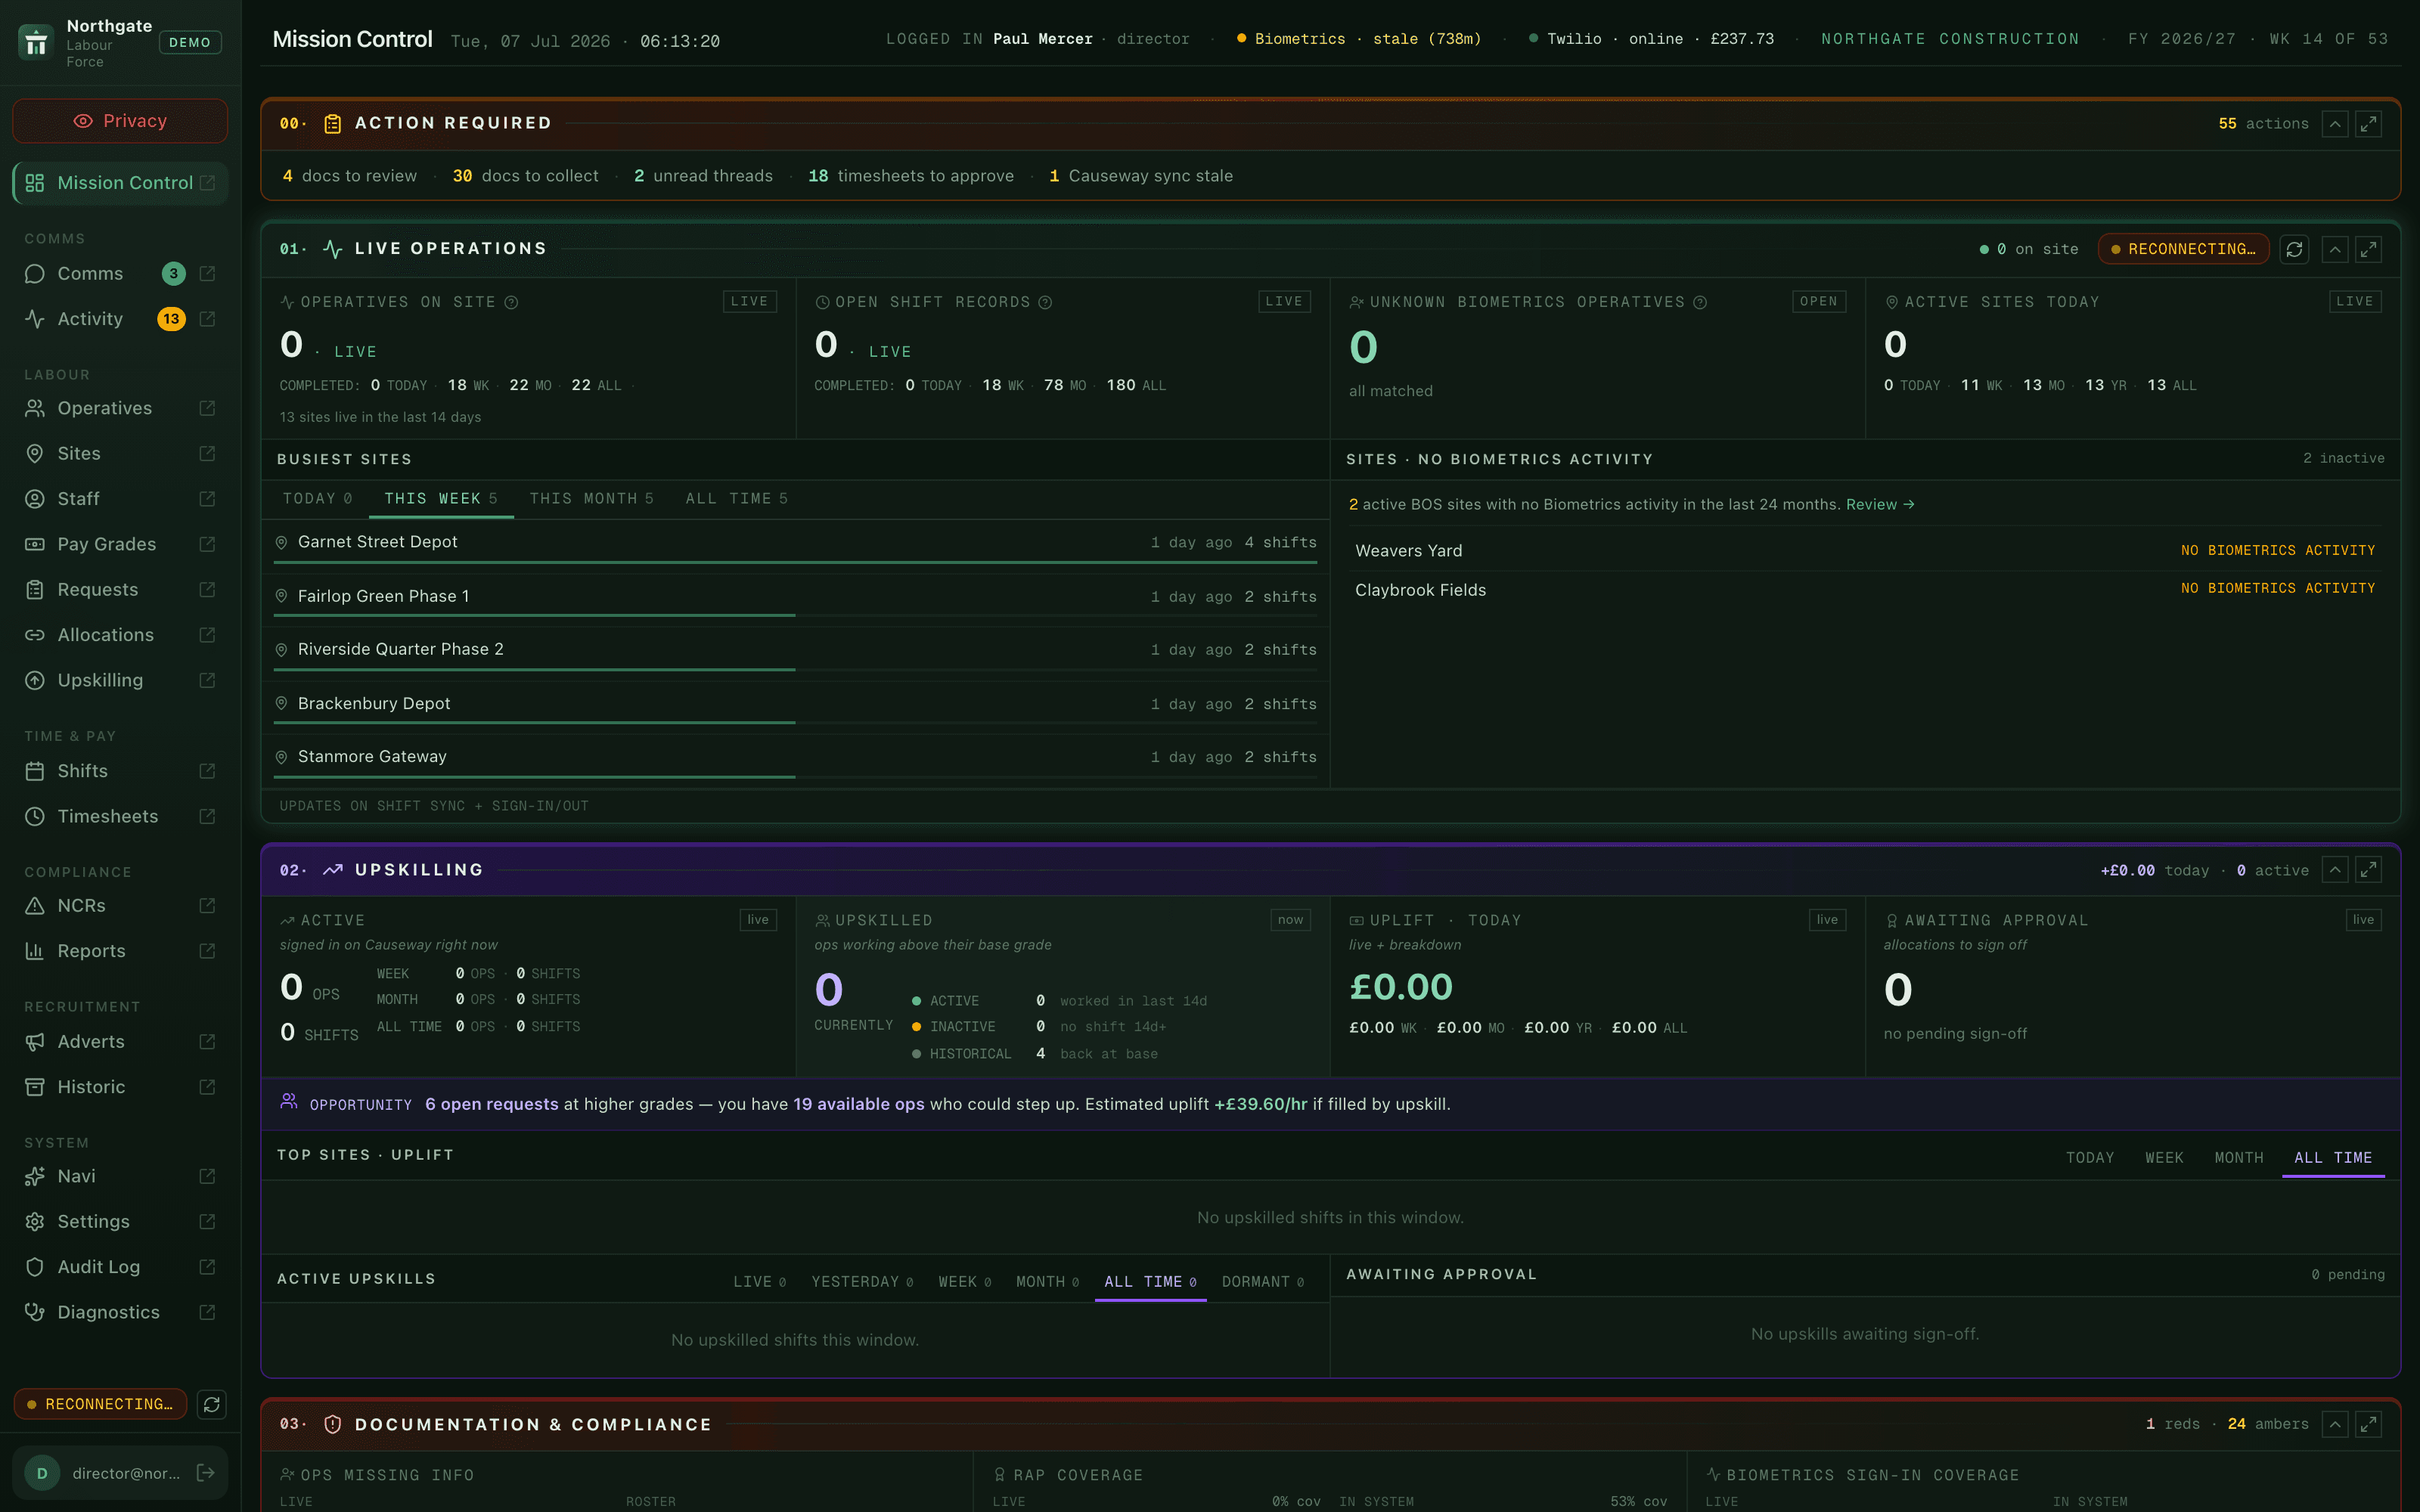
Task: Open Activity pop-out icon
Action: click(207, 319)
